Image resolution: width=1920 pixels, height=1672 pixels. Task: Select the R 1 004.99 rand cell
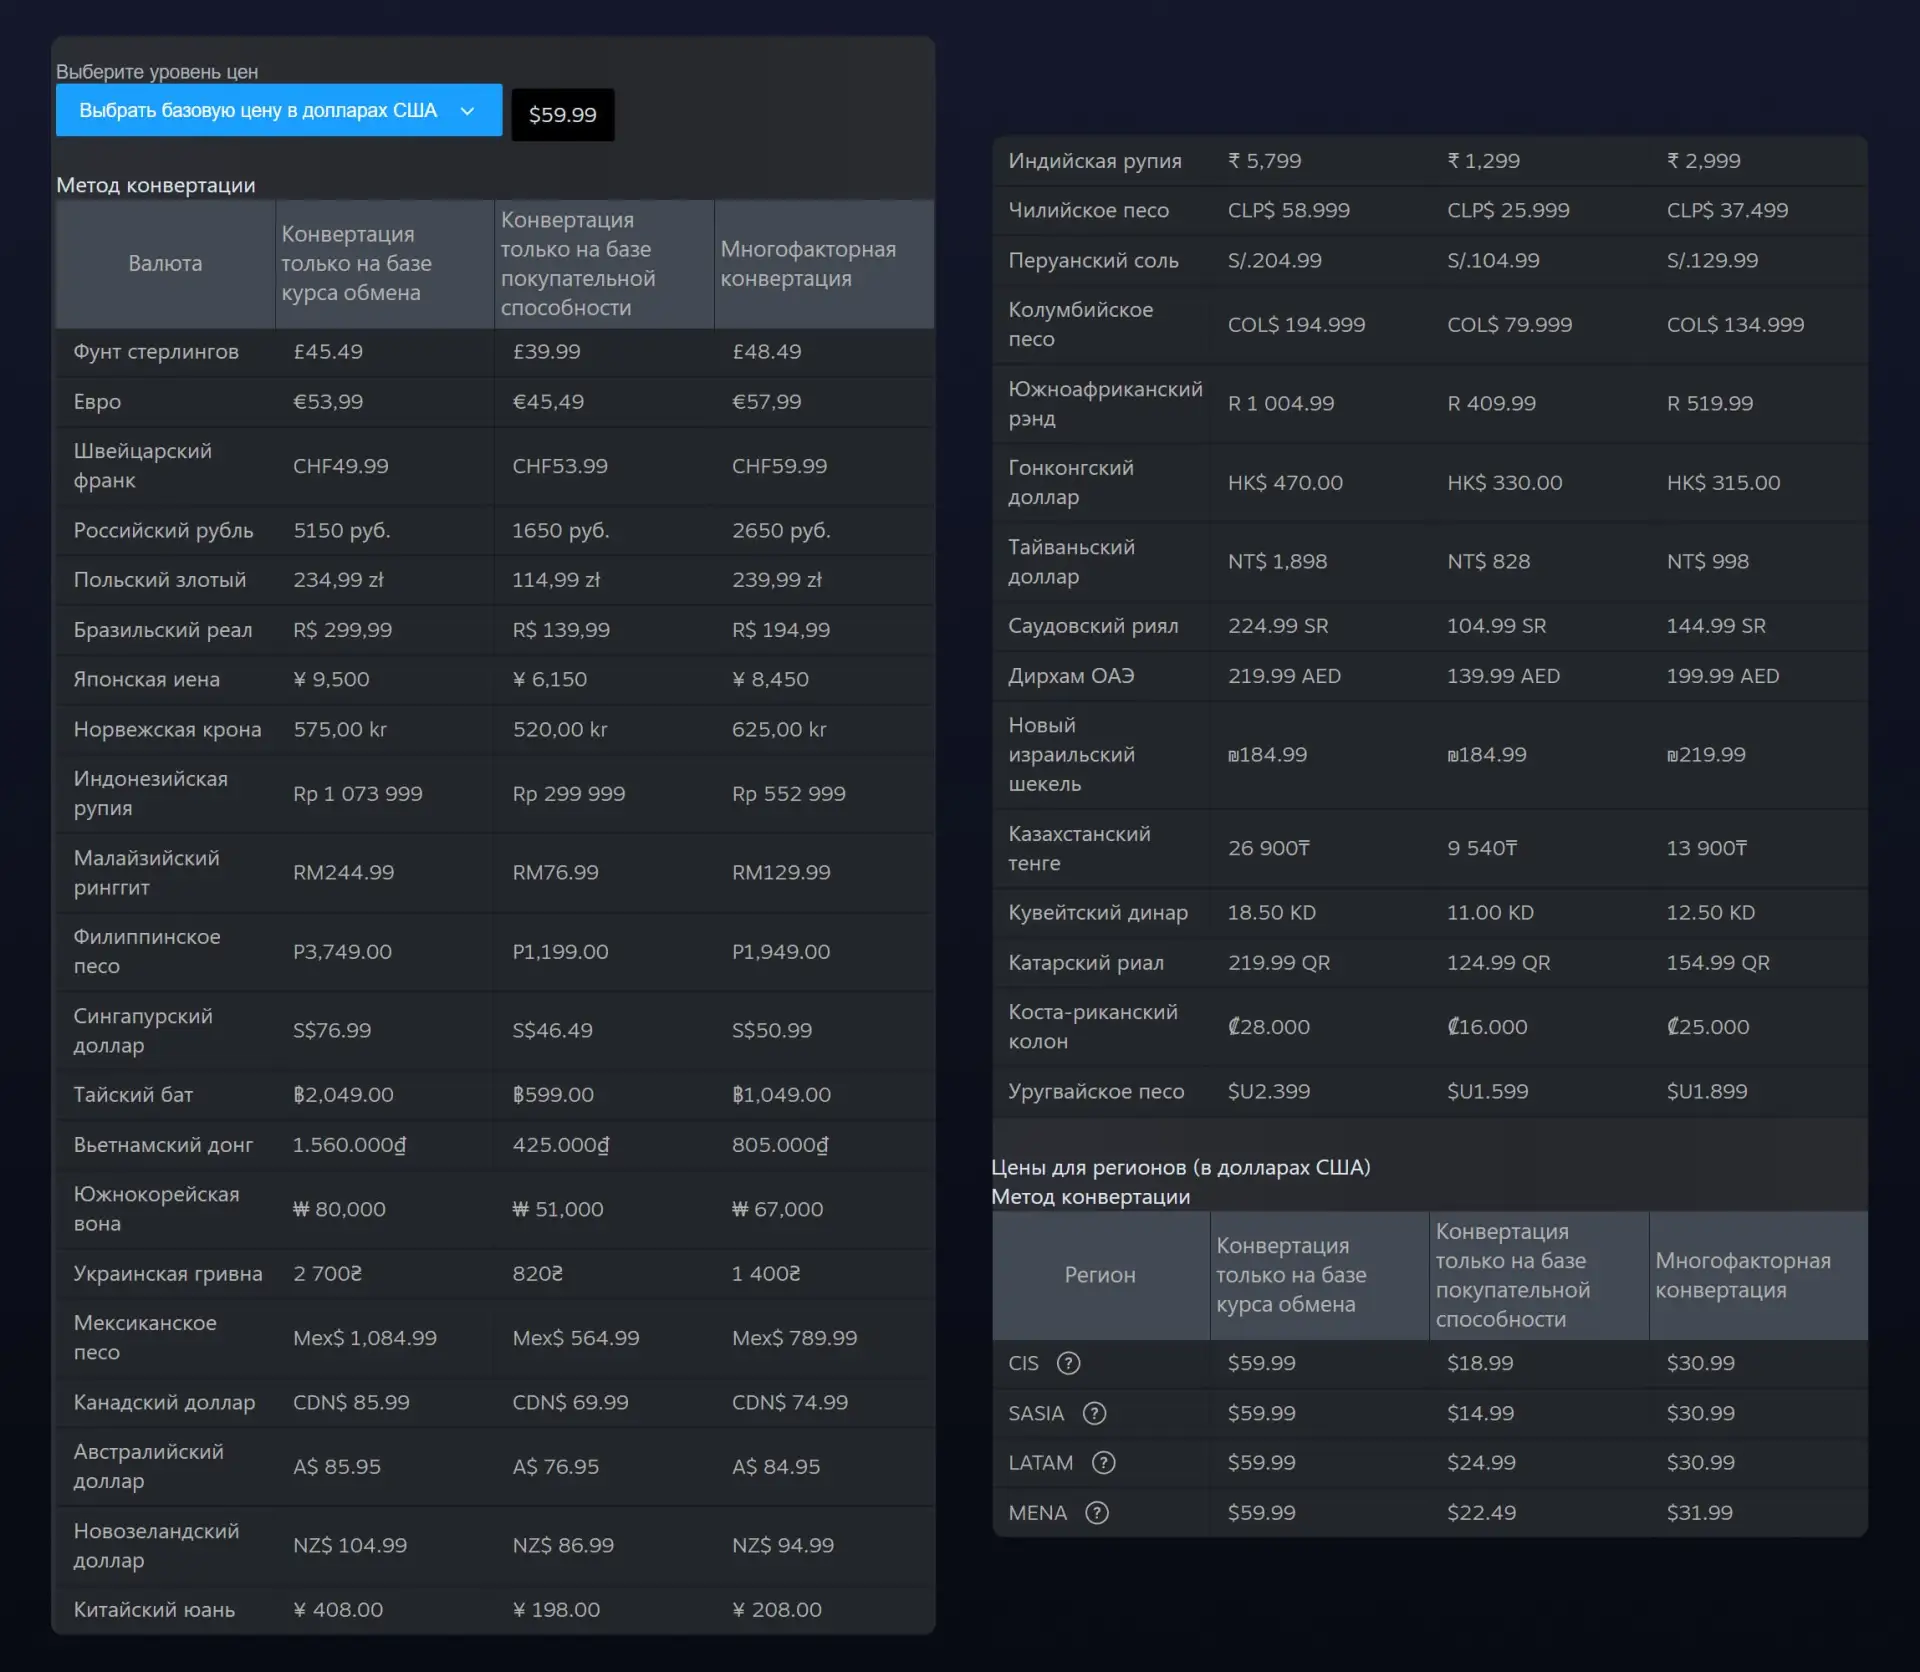pos(1281,404)
